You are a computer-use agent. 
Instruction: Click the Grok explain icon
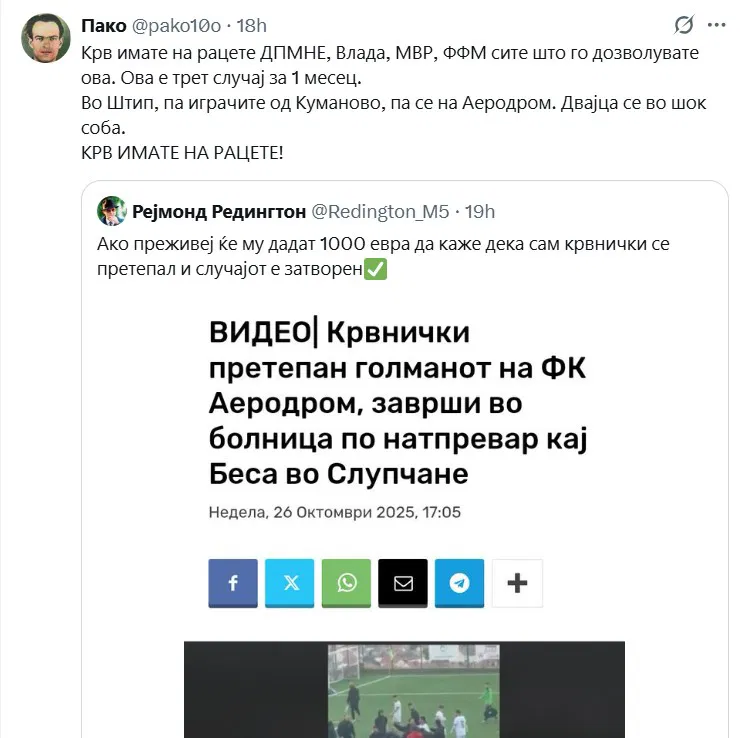(x=684, y=25)
